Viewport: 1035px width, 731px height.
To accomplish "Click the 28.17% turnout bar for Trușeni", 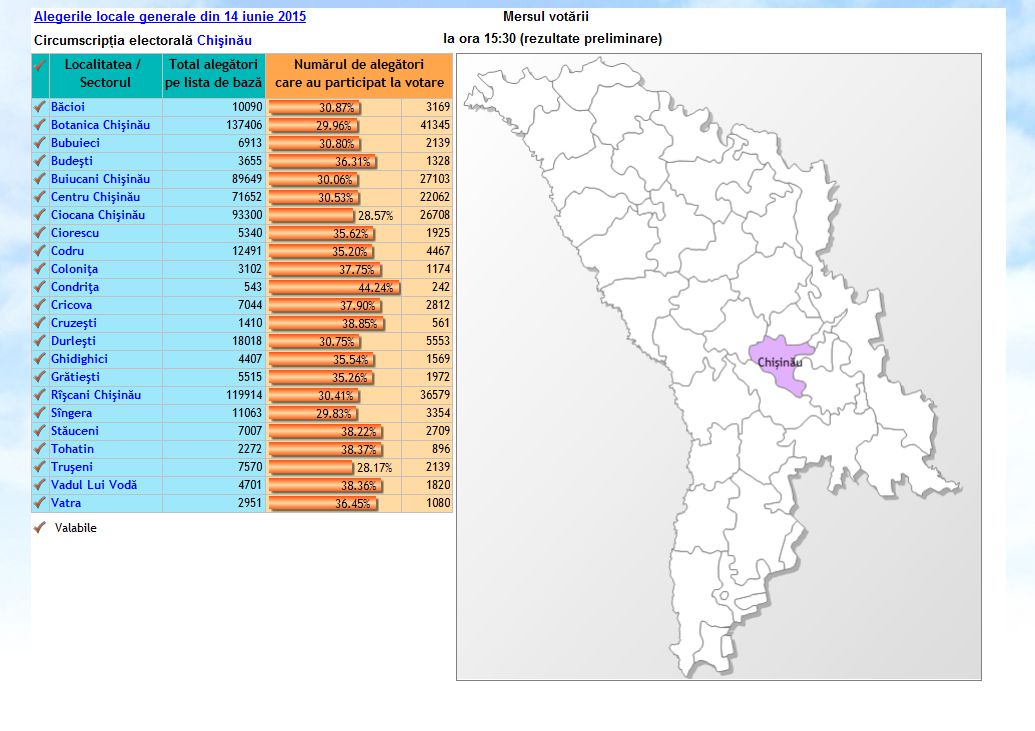I will (311, 468).
